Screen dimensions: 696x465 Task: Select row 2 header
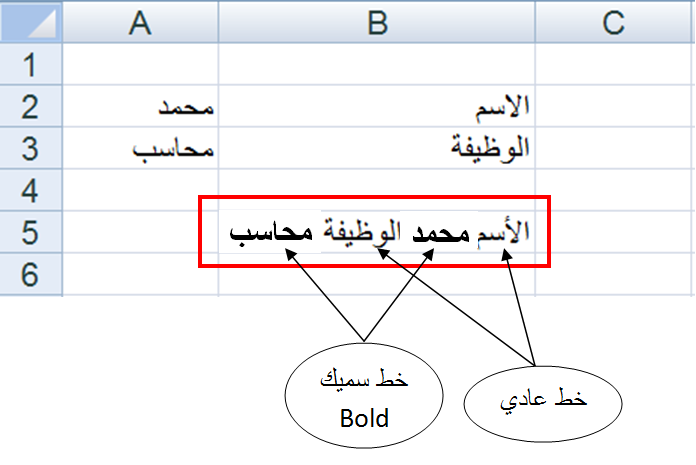tap(31, 106)
